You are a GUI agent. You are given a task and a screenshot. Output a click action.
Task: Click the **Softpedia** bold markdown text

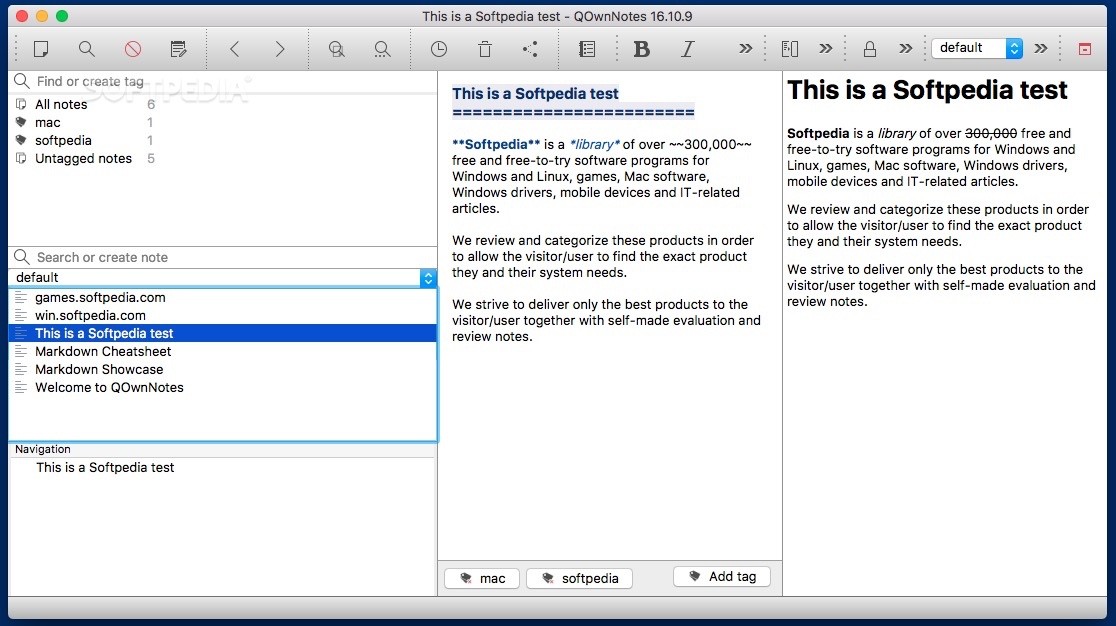[x=496, y=144]
